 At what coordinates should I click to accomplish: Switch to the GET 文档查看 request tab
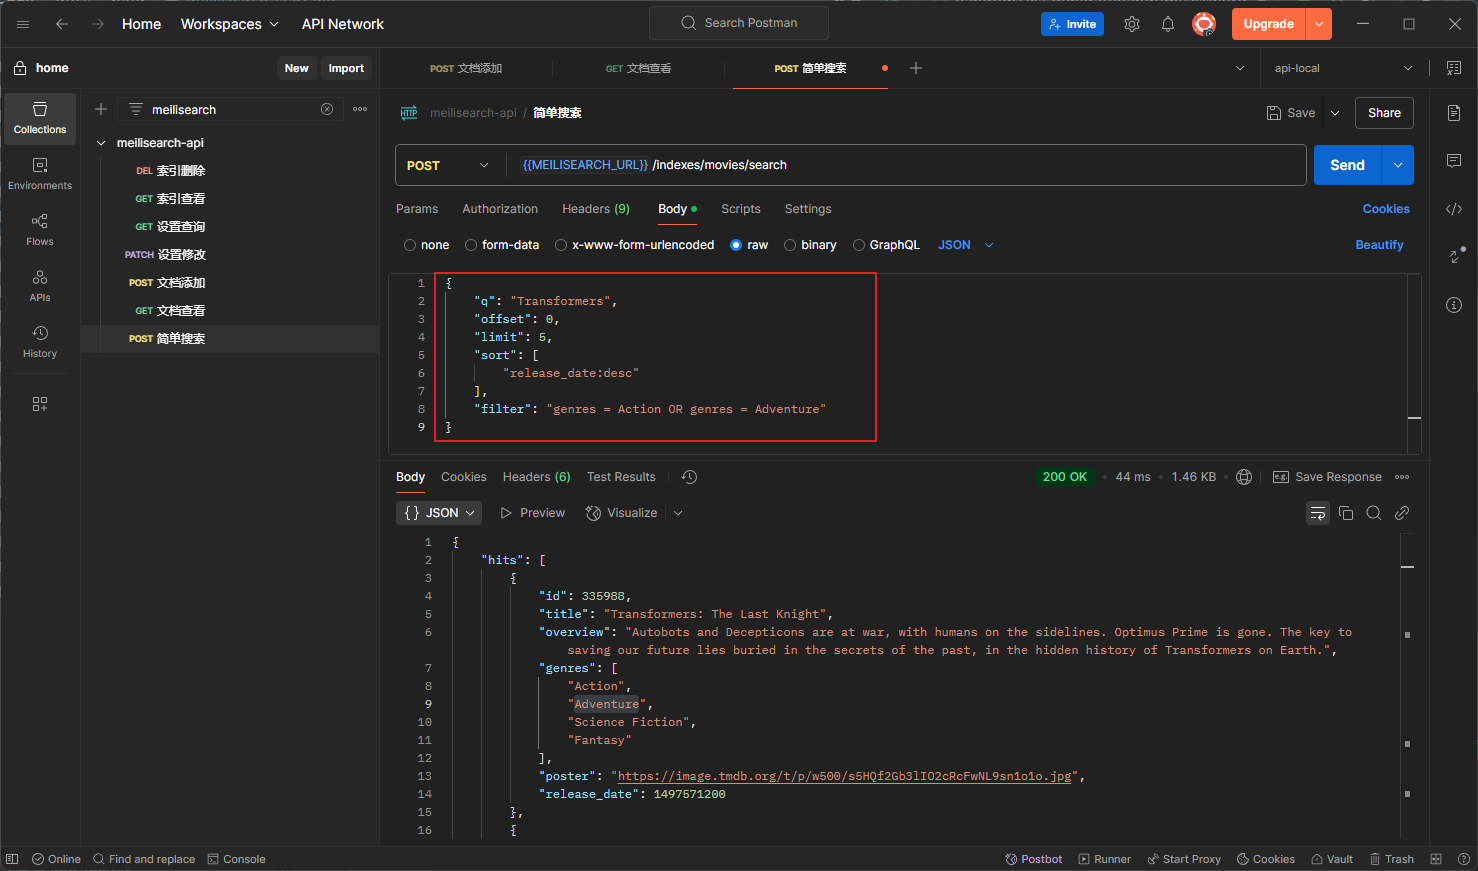(637, 68)
